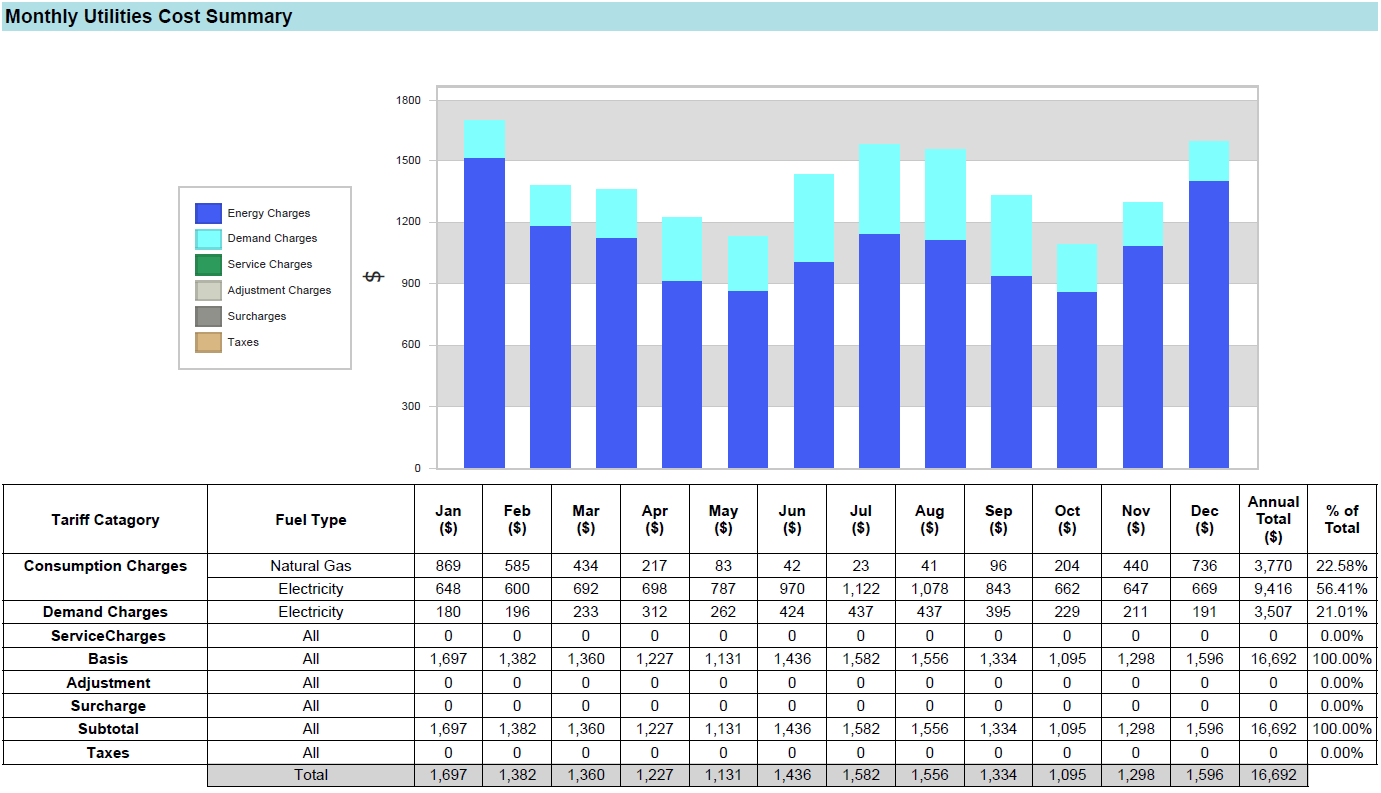Screen dimensions: 1381x793
Task: Click the % of Total column header
Action: click(x=1342, y=519)
